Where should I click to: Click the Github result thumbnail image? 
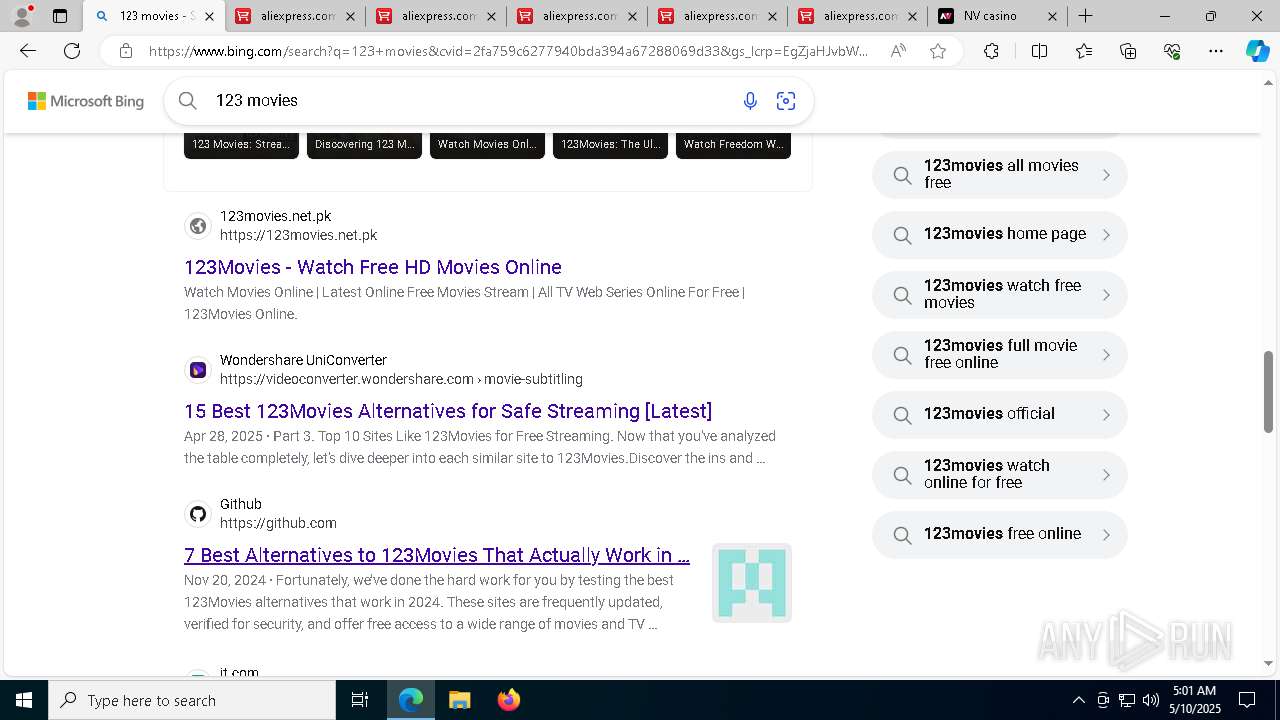click(752, 583)
